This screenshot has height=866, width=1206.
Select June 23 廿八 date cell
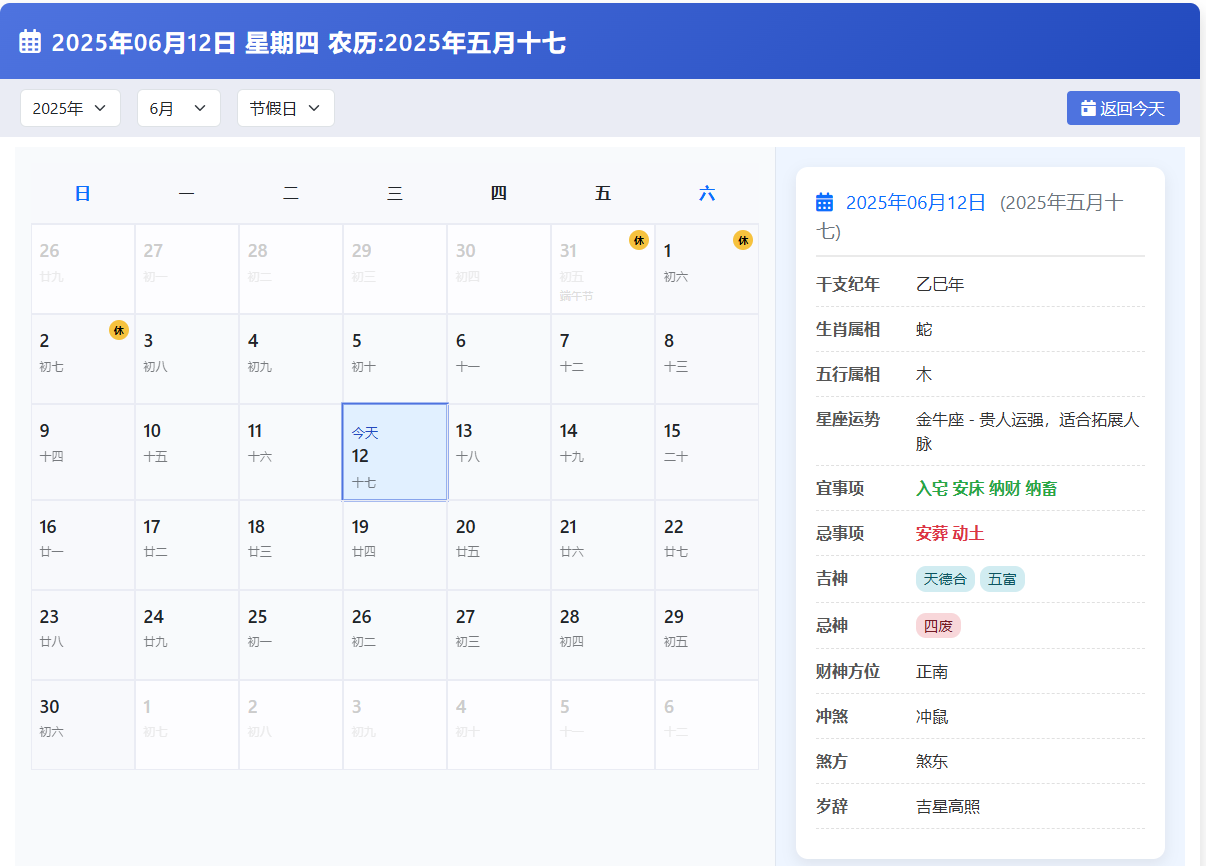point(83,635)
